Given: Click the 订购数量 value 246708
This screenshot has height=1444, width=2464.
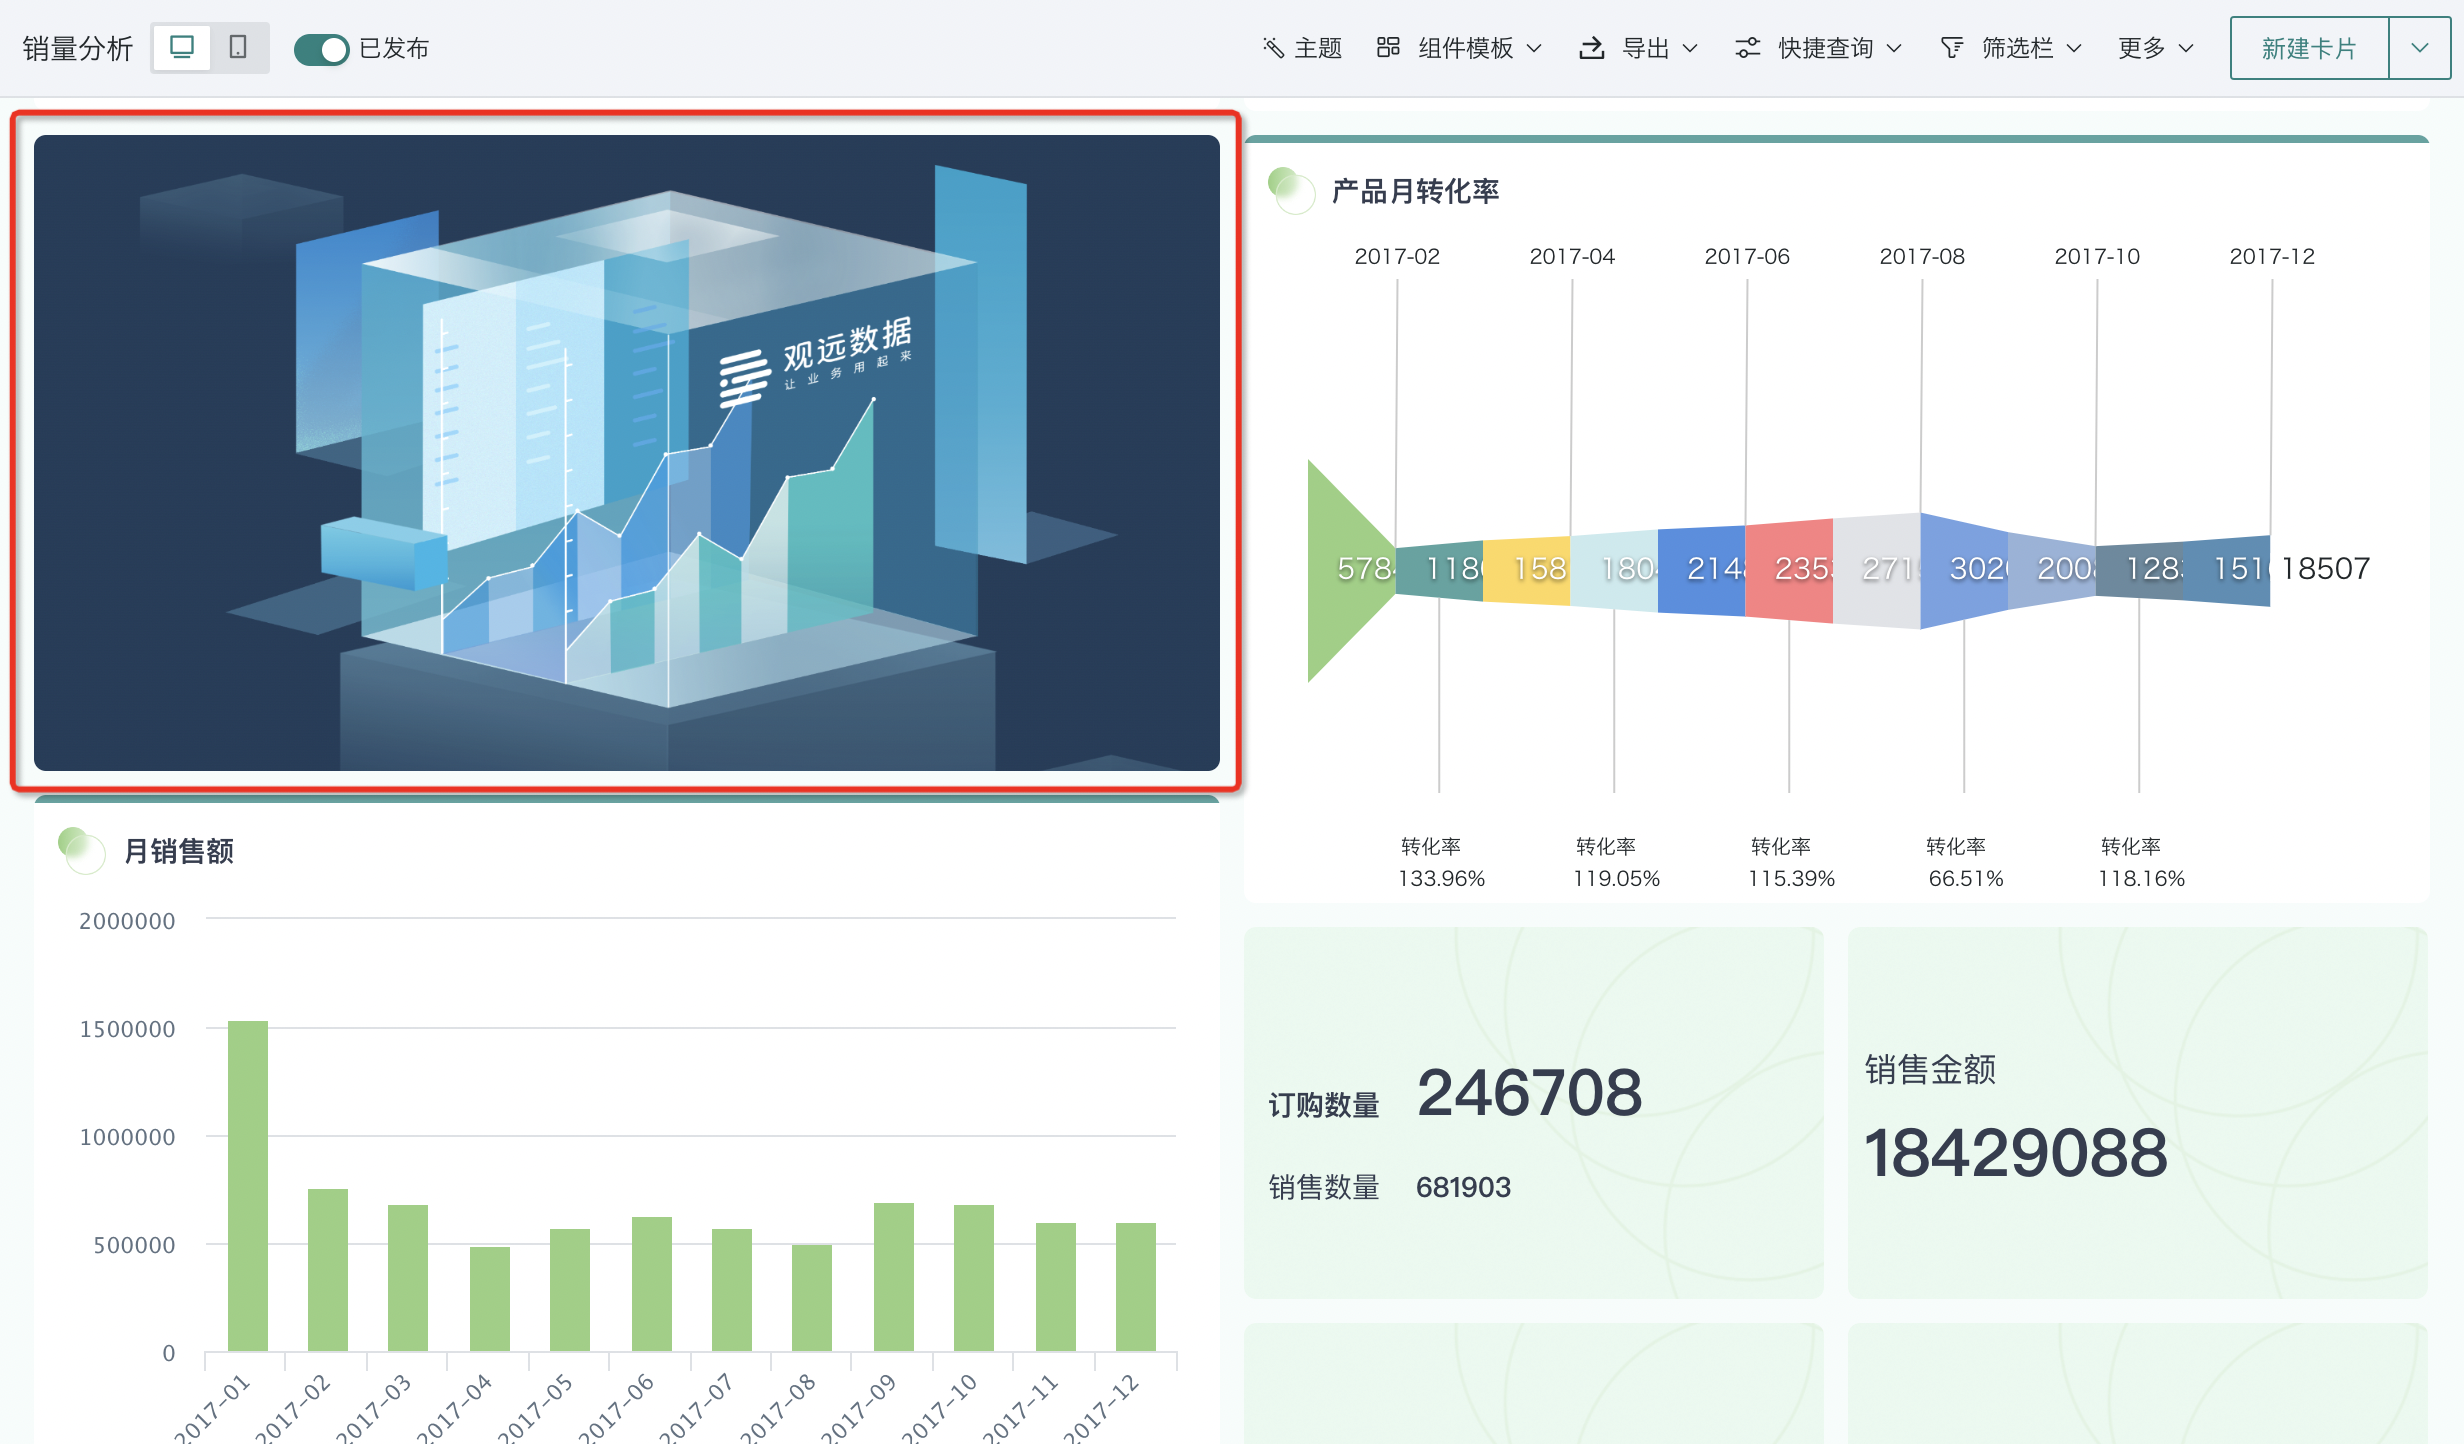Looking at the screenshot, I should coord(1529,1092).
